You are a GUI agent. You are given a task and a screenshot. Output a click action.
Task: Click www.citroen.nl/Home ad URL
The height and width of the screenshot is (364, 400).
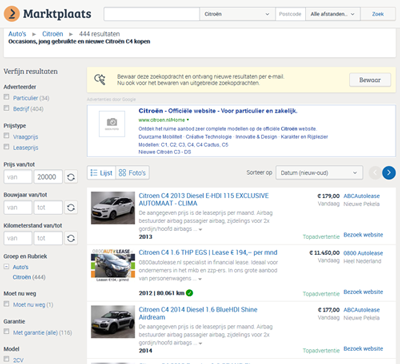162,120
